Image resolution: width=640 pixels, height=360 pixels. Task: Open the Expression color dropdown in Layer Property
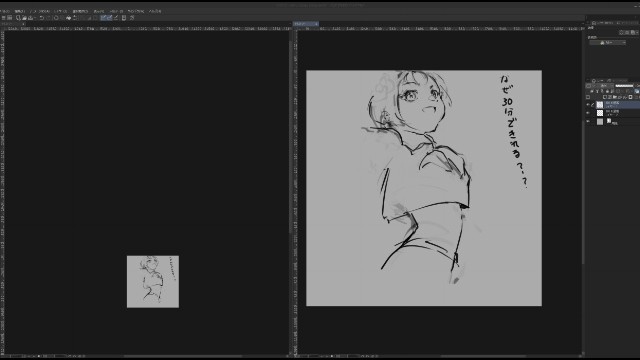[607, 42]
